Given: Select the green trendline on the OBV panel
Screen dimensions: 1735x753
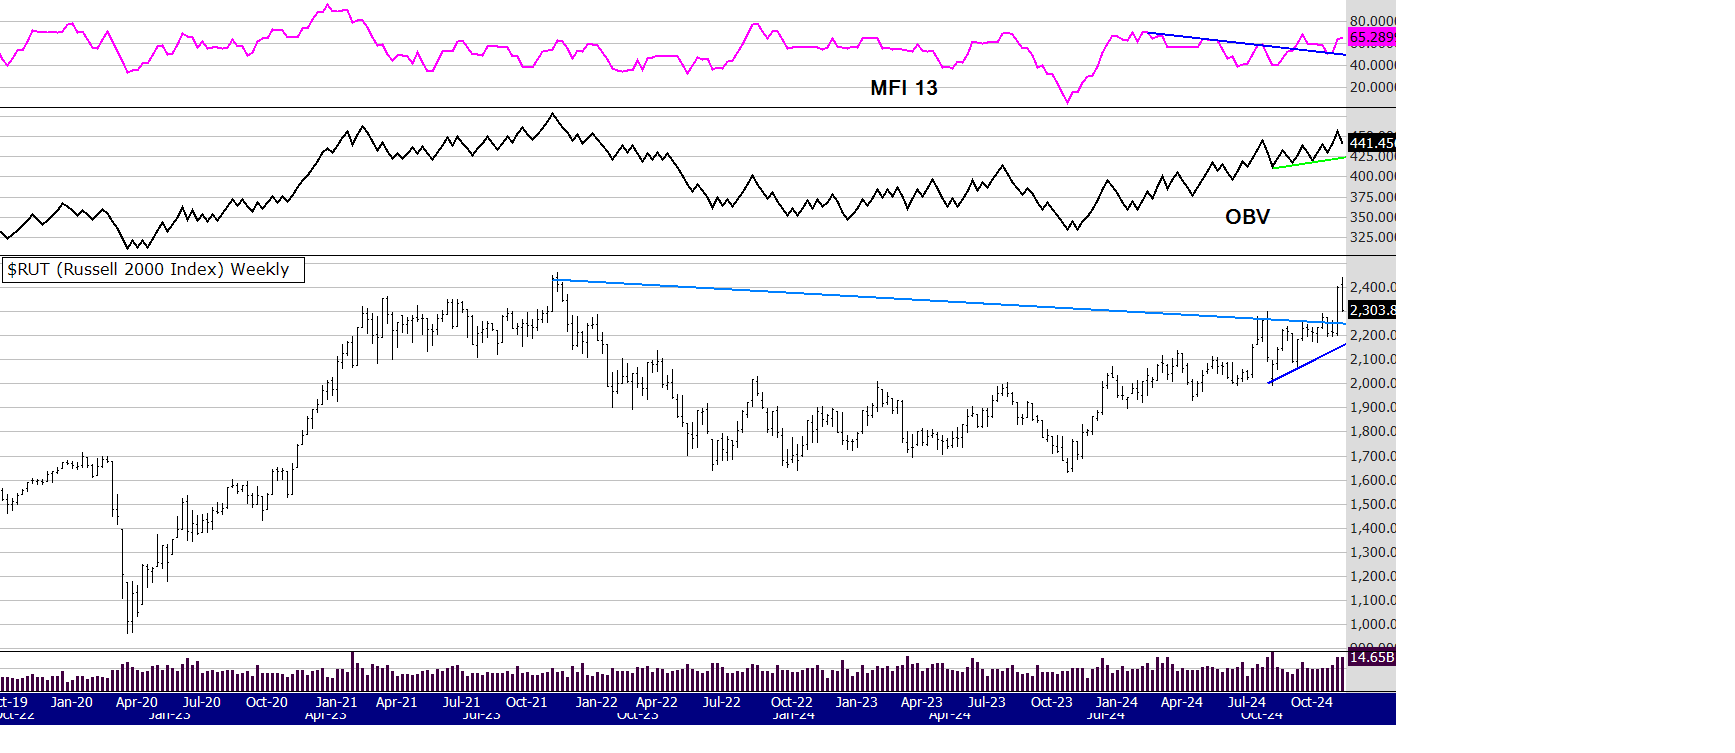Looking at the screenshot, I should point(1309,162).
